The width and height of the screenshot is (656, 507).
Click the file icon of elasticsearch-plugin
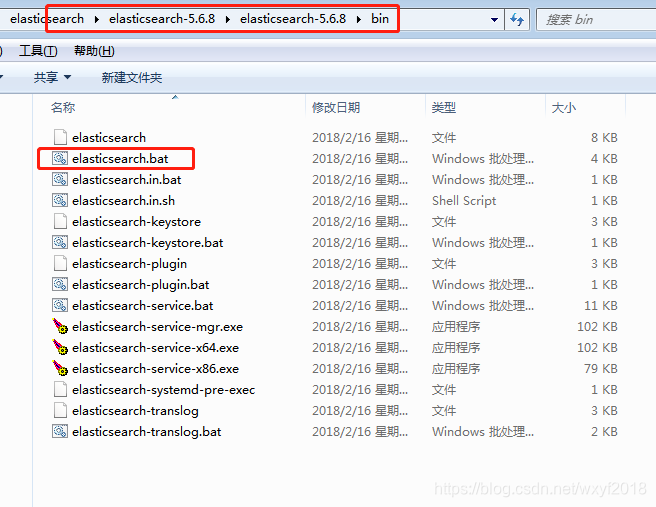60,263
